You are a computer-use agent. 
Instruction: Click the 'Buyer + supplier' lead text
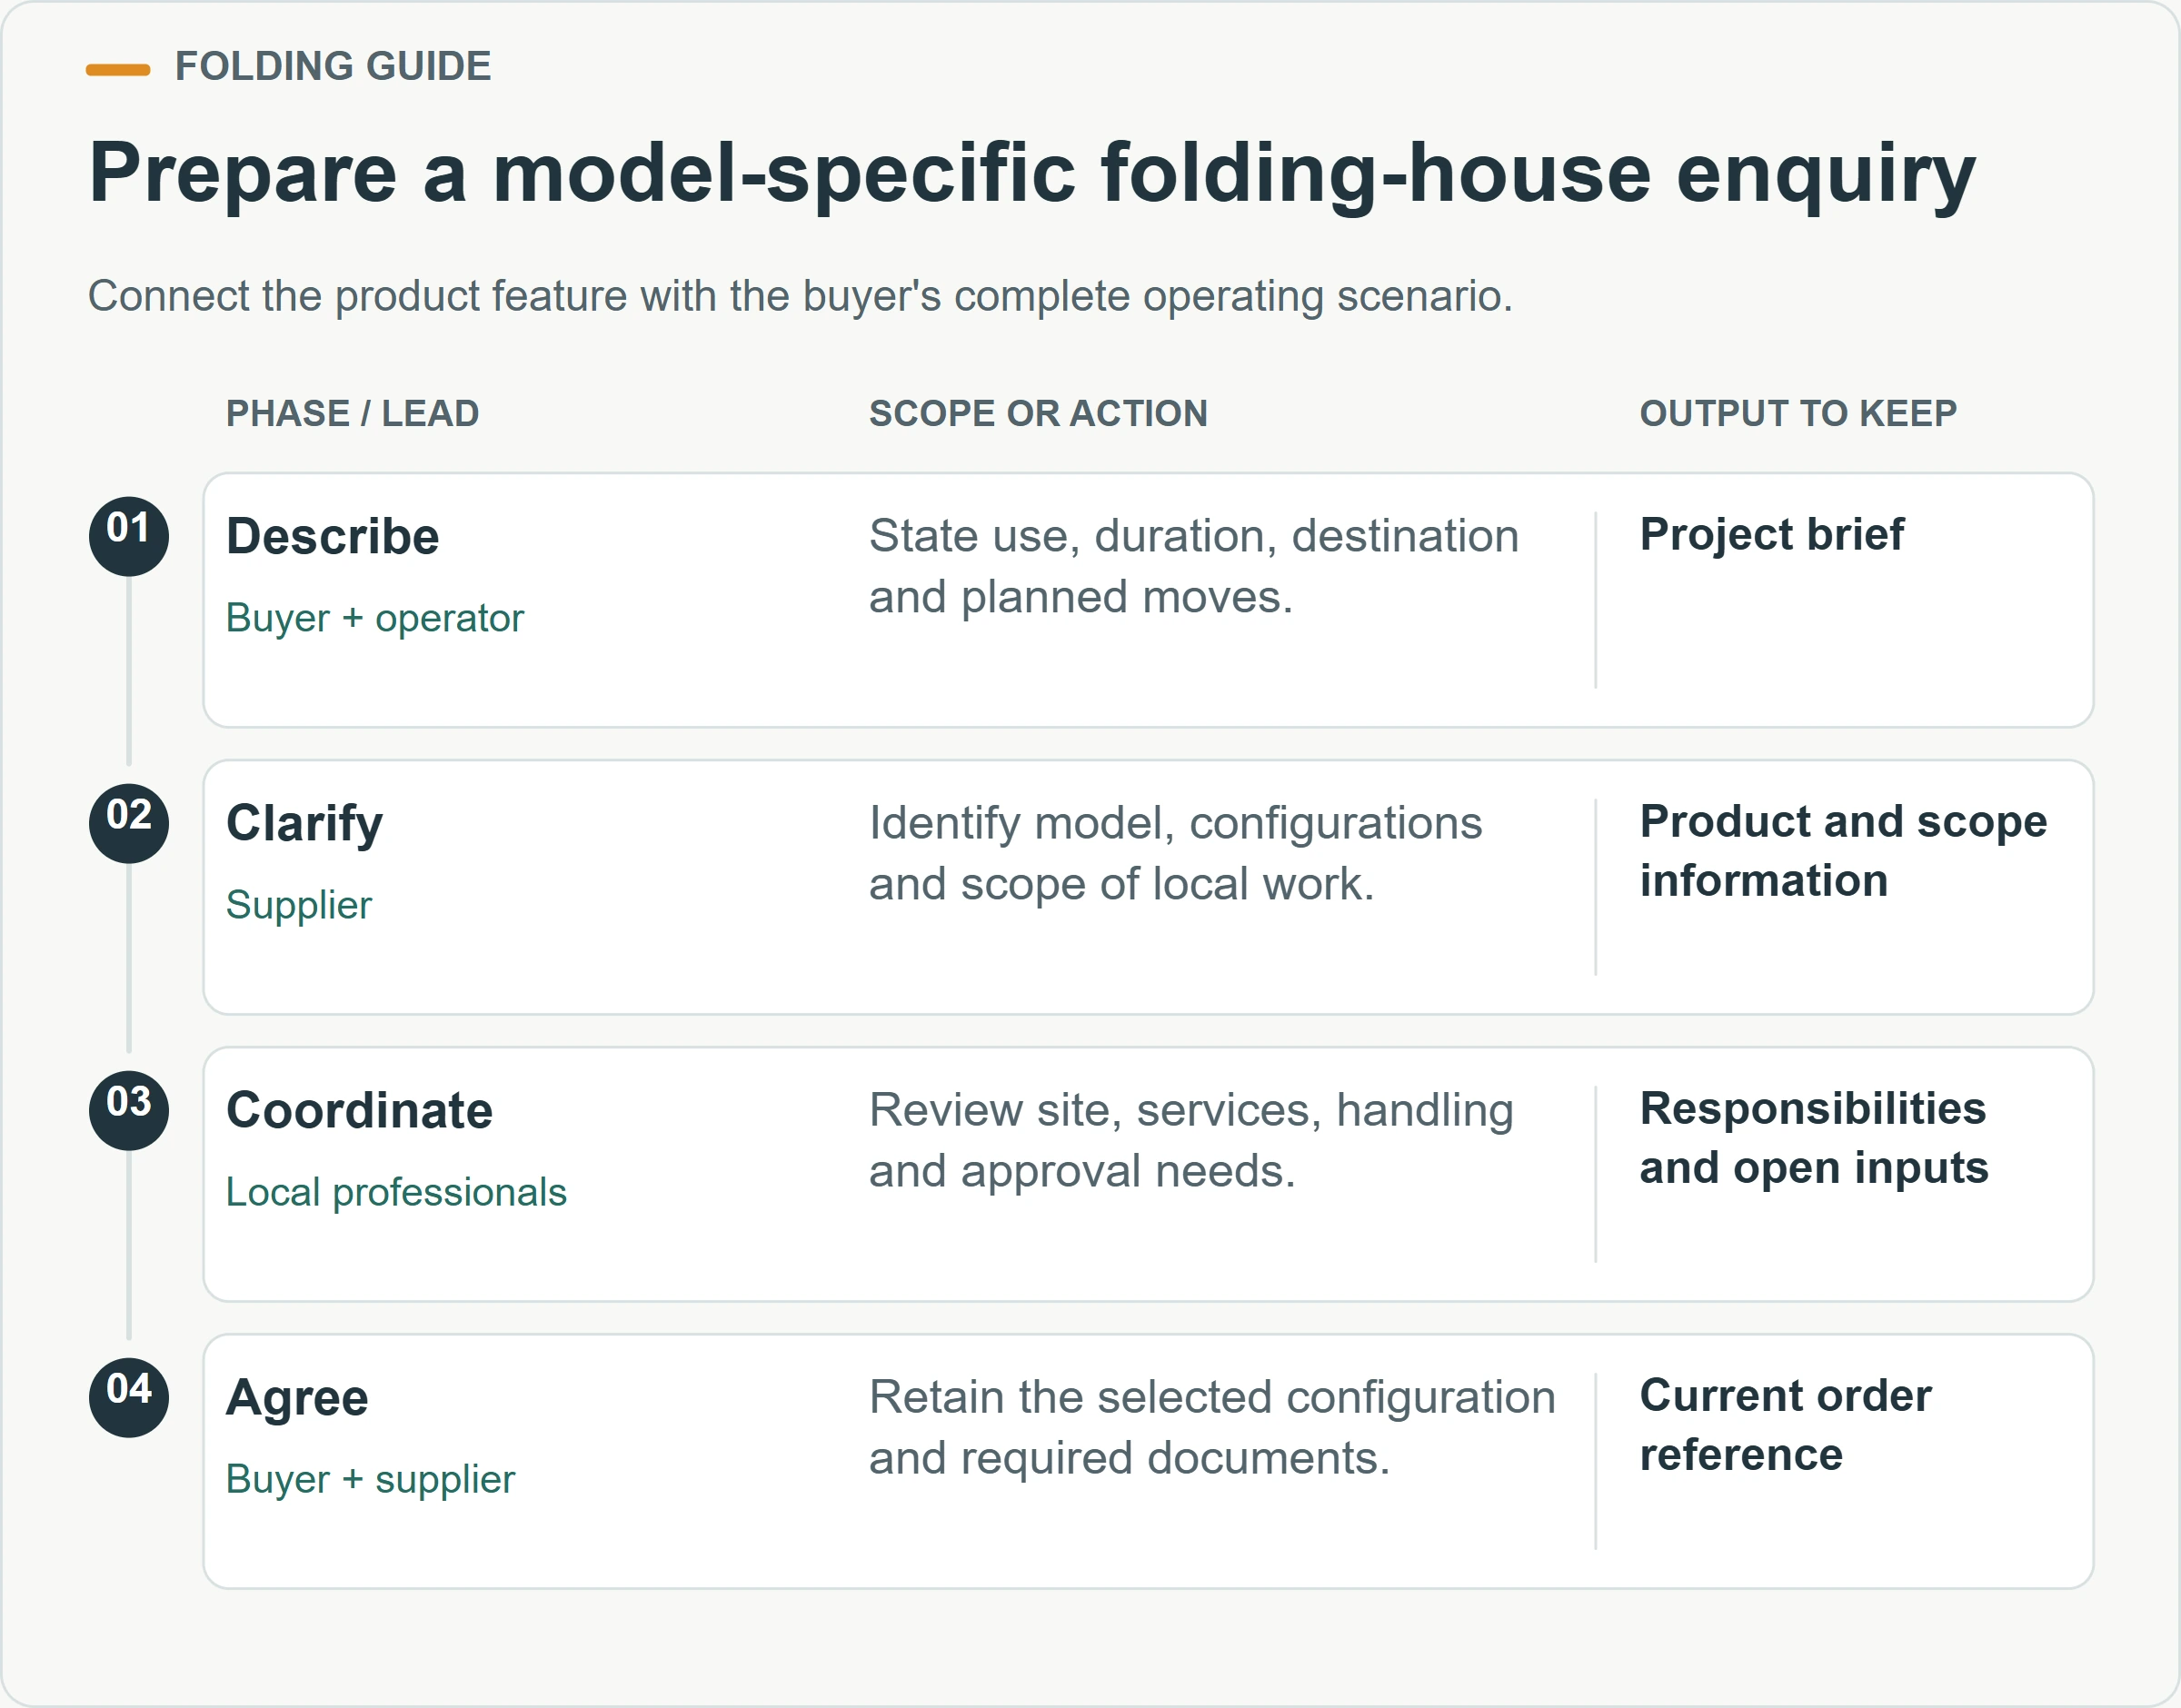pos(371,1479)
